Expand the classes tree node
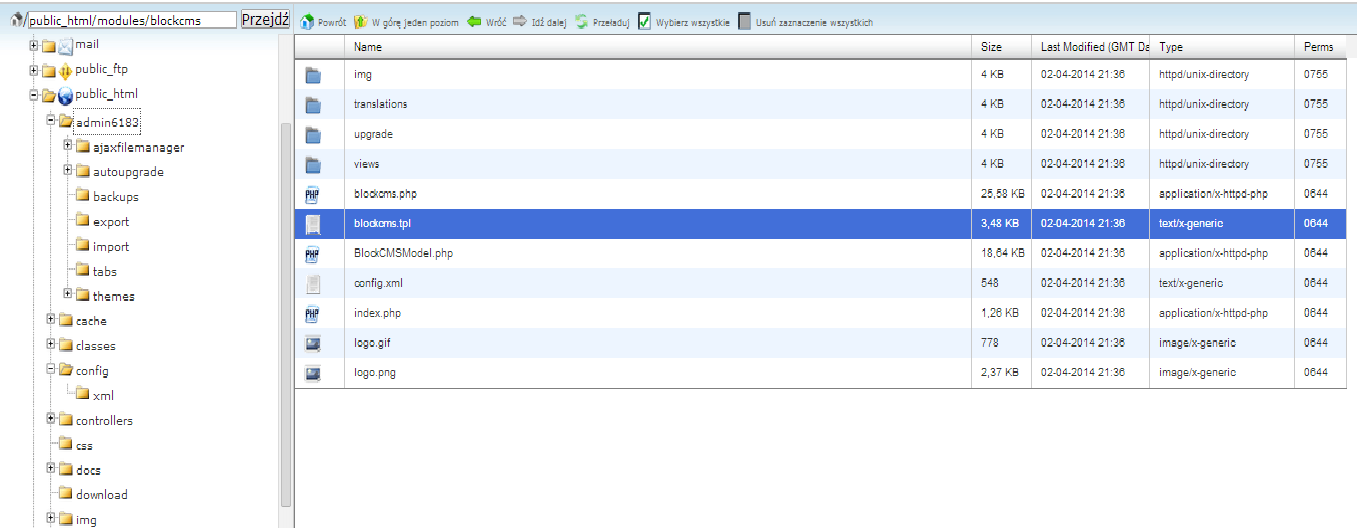Image resolution: width=1357 pixels, height=528 pixels. 51,344
